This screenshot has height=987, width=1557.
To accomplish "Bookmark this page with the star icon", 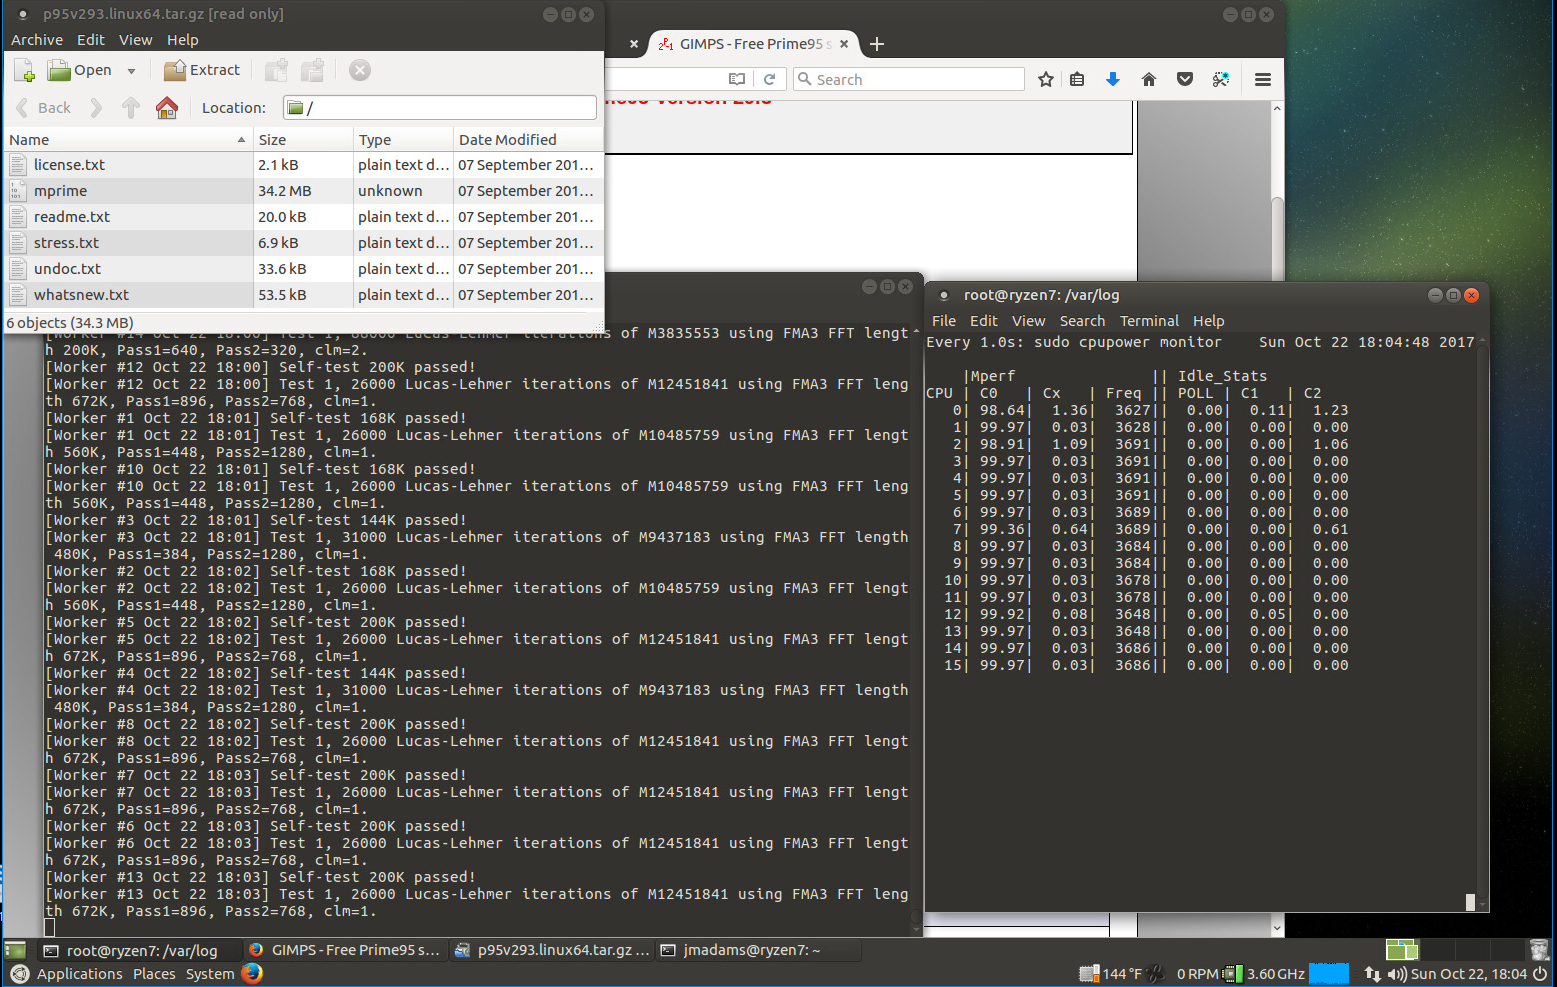I will click(x=1046, y=79).
